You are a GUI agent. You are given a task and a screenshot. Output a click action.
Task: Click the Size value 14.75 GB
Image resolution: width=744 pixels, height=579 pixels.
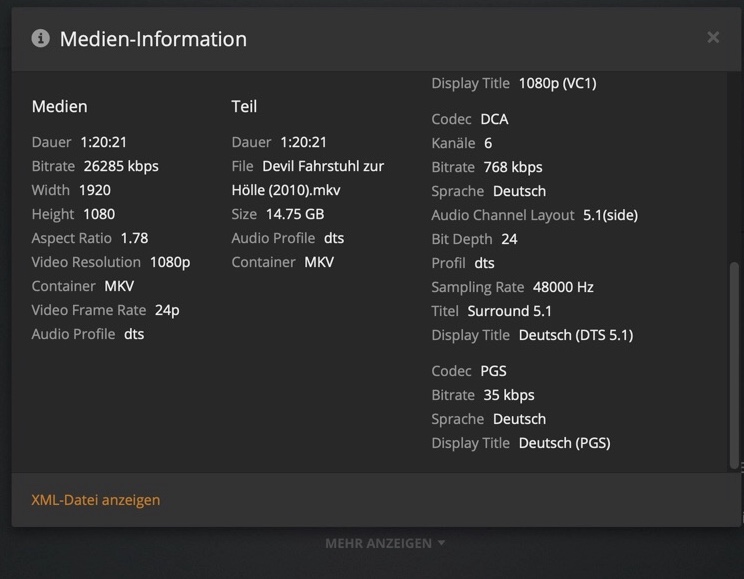294,214
